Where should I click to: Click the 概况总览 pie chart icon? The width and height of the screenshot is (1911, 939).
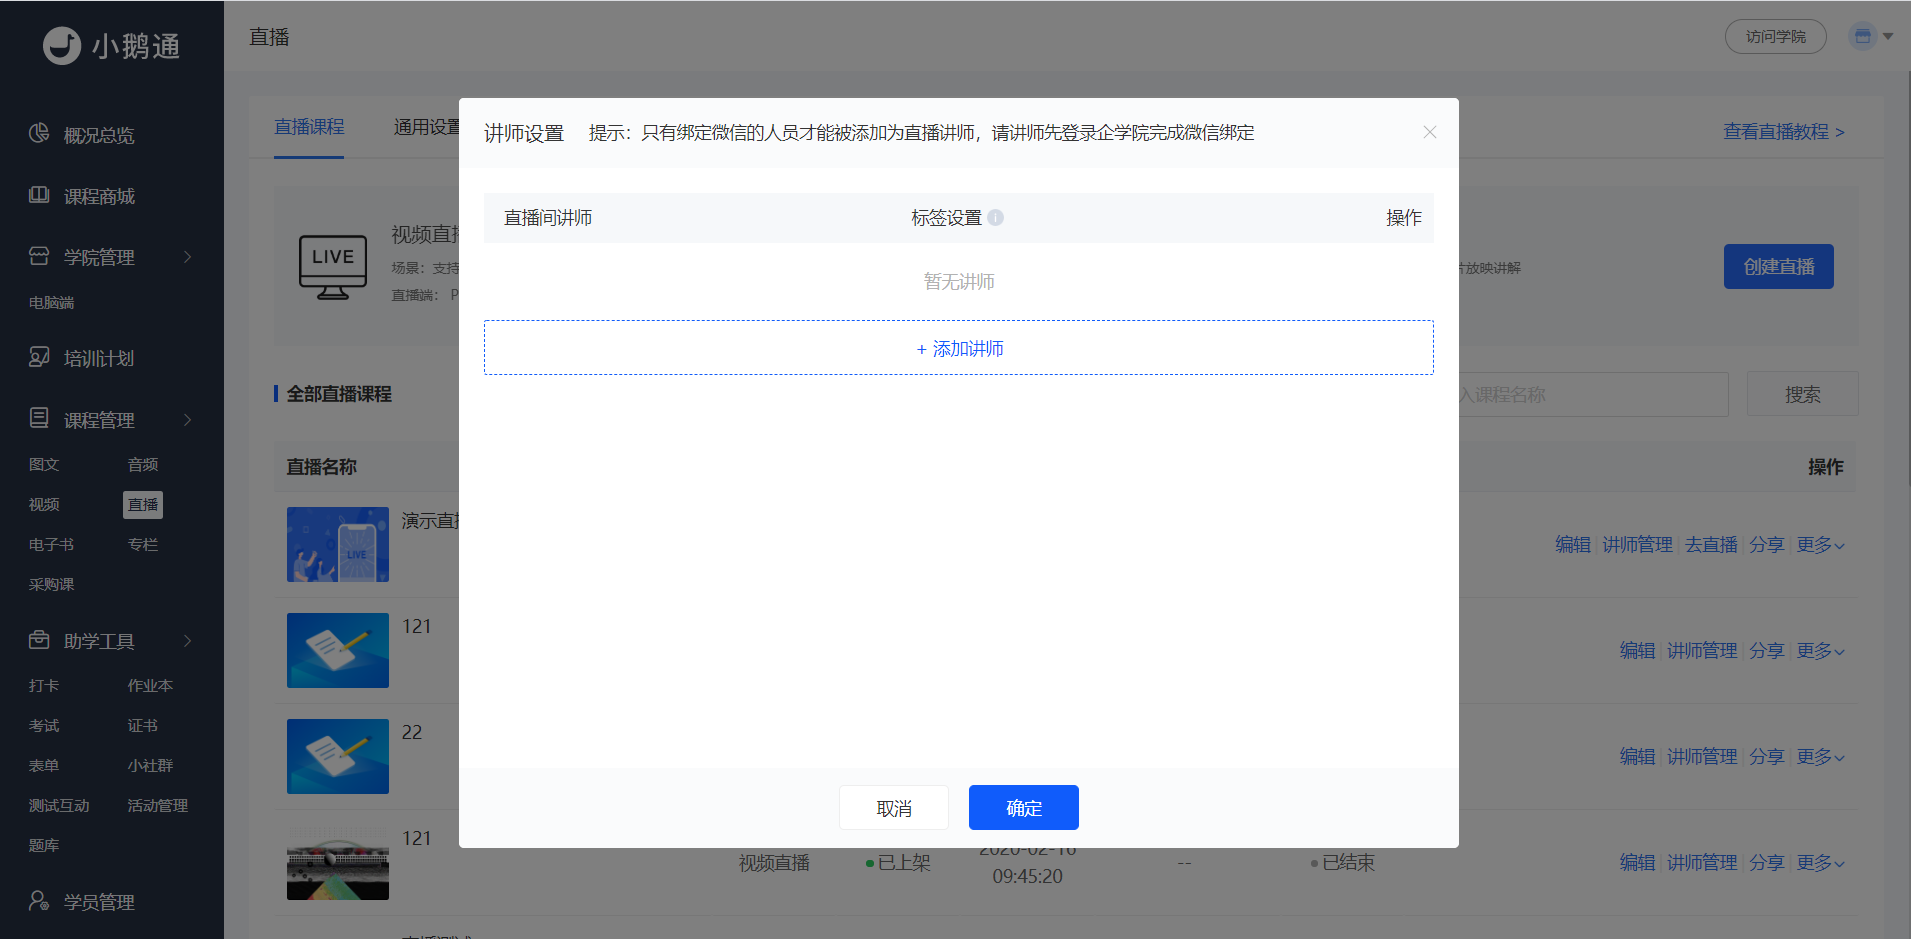pos(39,134)
